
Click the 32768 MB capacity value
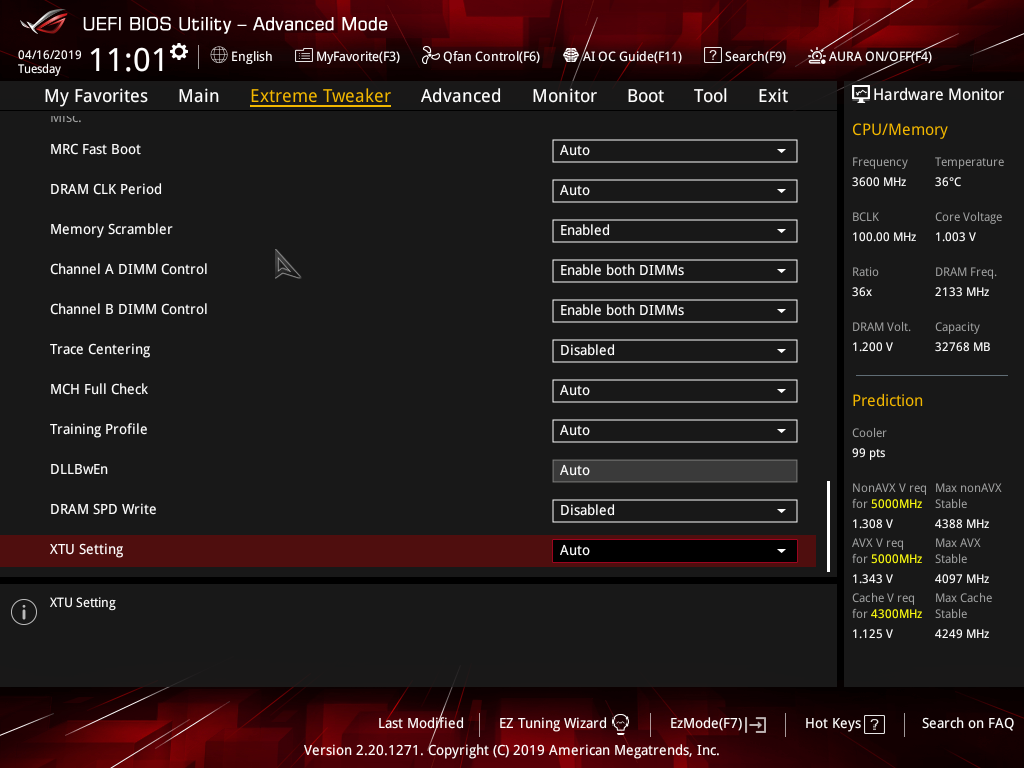tap(962, 347)
